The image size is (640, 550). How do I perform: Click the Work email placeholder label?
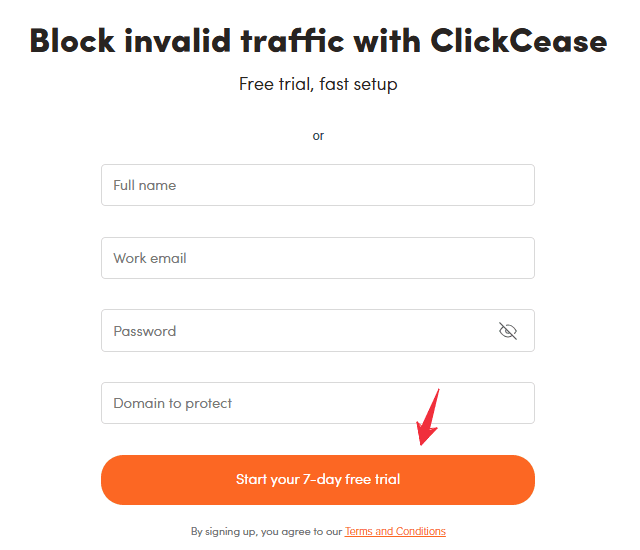(x=150, y=258)
